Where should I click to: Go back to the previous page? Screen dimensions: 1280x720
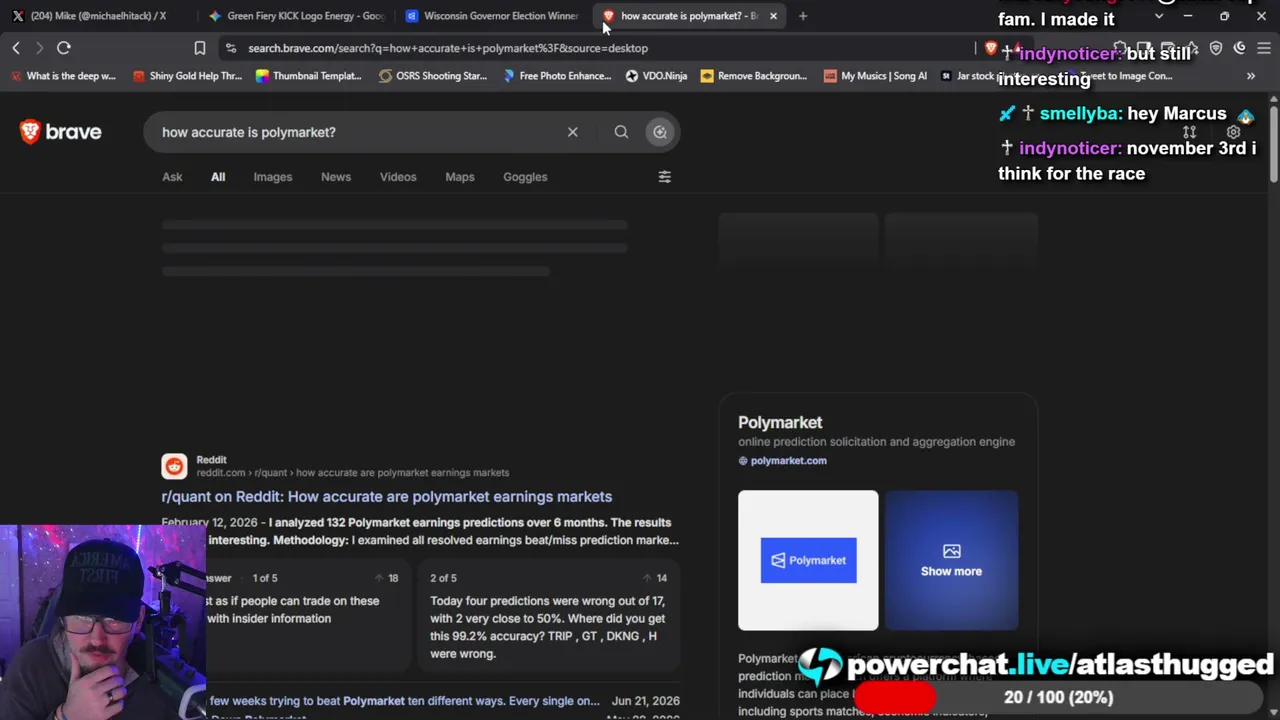pyautogui.click(x=16, y=48)
